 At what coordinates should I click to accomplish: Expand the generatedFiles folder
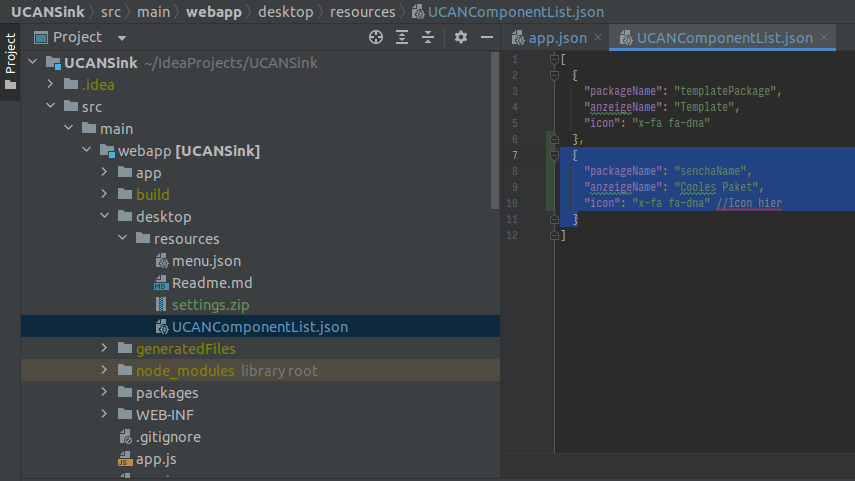(104, 348)
